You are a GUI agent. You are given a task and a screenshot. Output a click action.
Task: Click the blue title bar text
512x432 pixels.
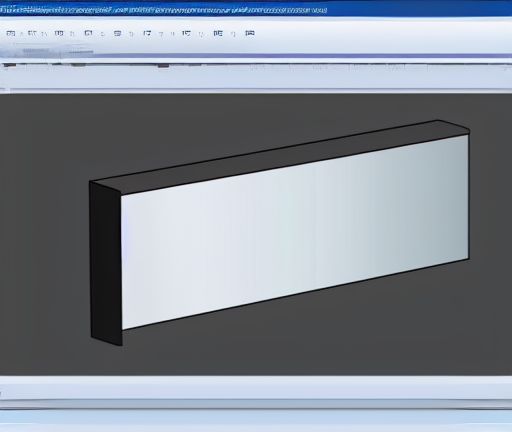pos(163,11)
